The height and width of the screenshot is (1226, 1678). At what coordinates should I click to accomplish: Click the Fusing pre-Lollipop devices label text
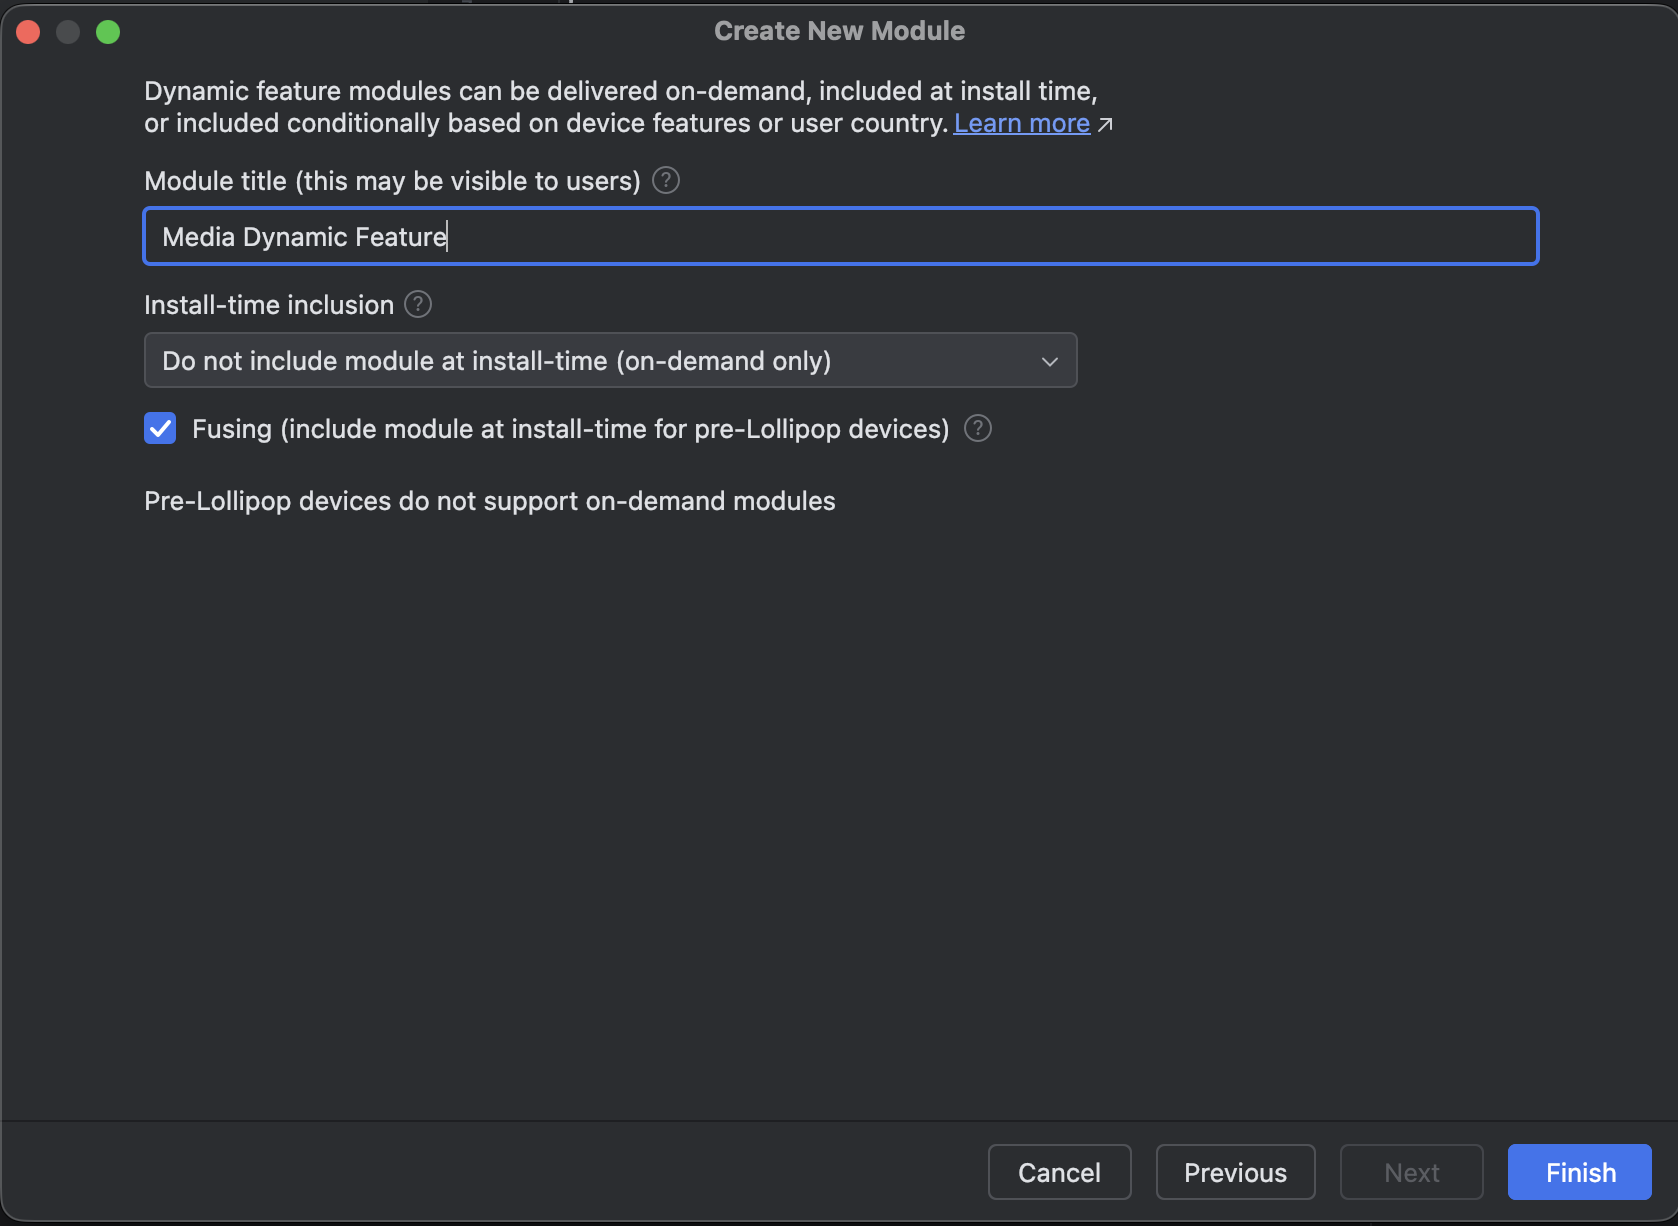point(570,429)
